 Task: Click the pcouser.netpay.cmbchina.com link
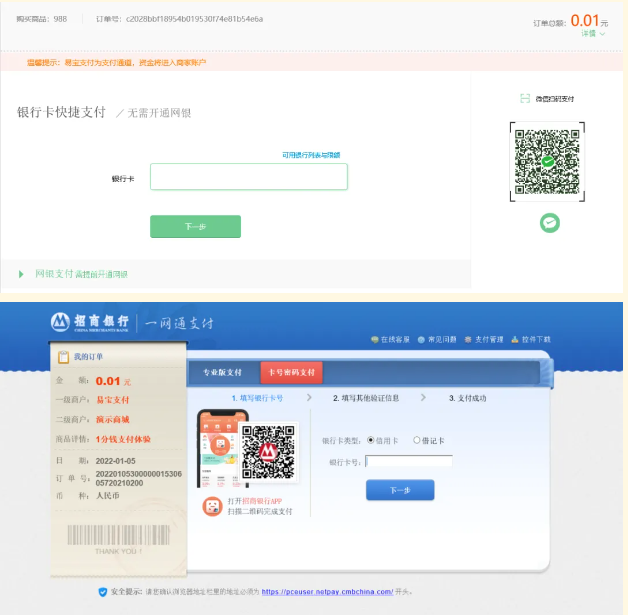click(327, 592)
